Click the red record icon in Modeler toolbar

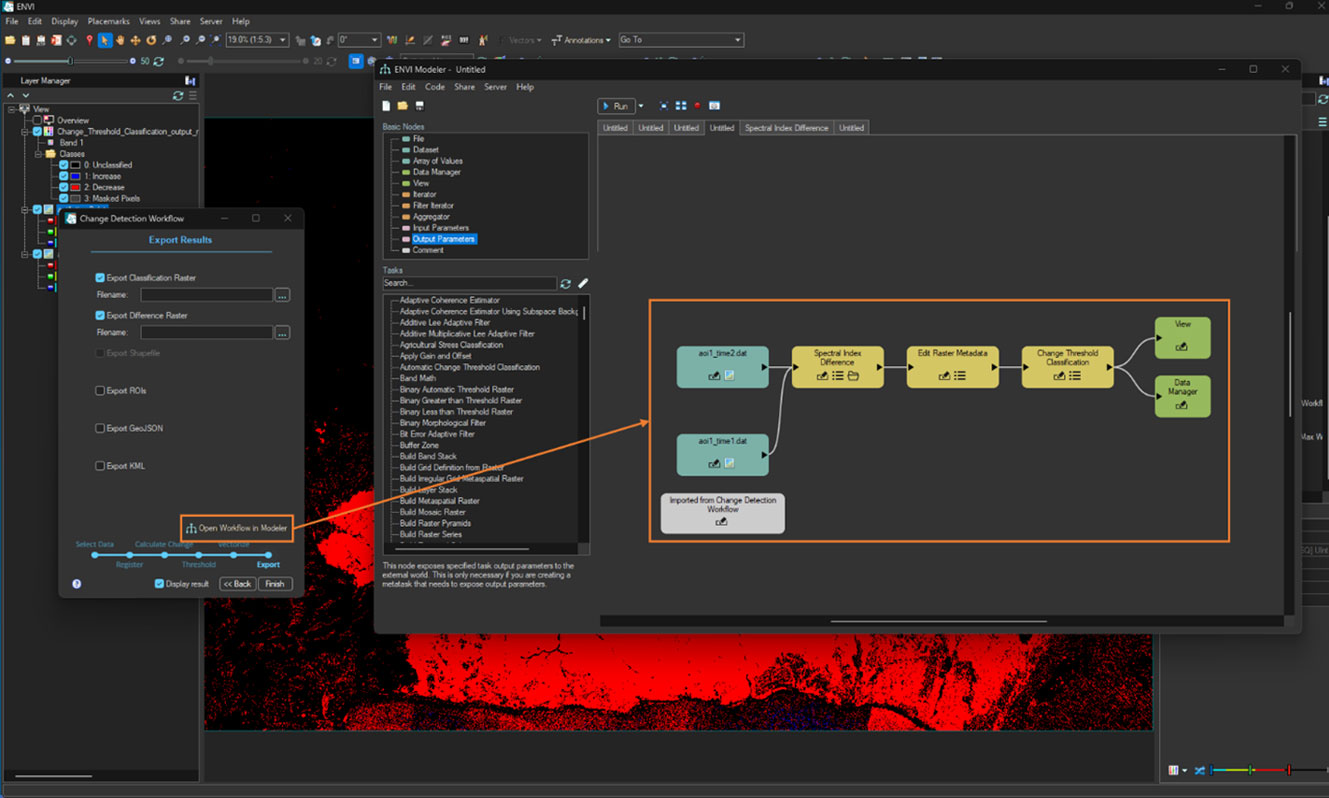[x=697, y=106]
